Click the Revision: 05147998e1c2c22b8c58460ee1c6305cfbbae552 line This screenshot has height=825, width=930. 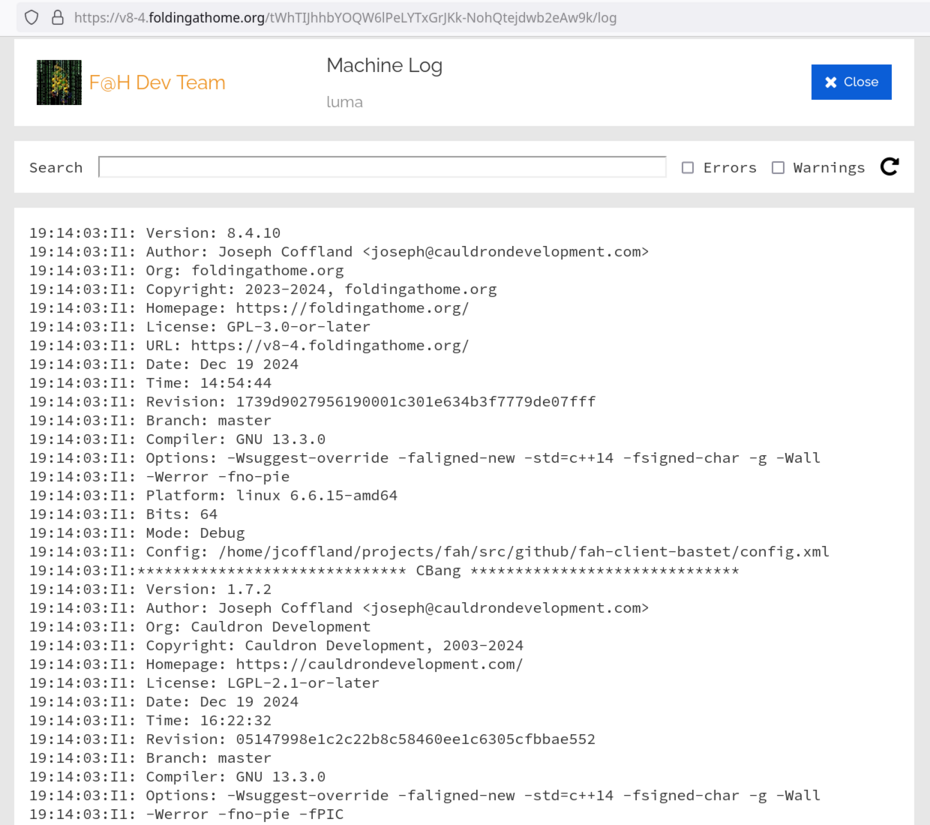click(x=312, y=740)
